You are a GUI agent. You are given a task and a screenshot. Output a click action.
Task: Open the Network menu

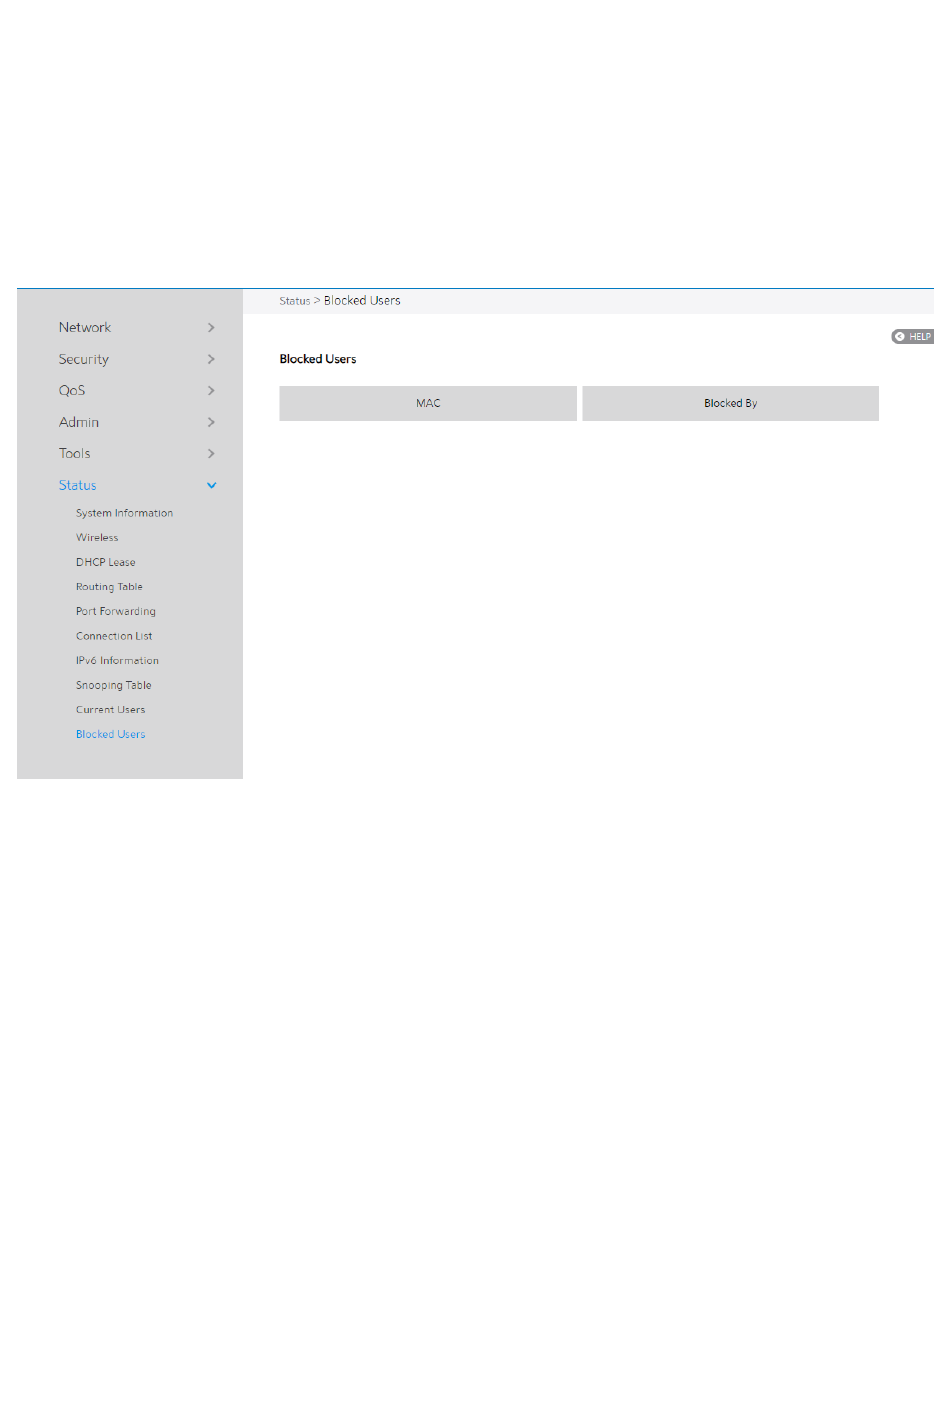(85, 328)
